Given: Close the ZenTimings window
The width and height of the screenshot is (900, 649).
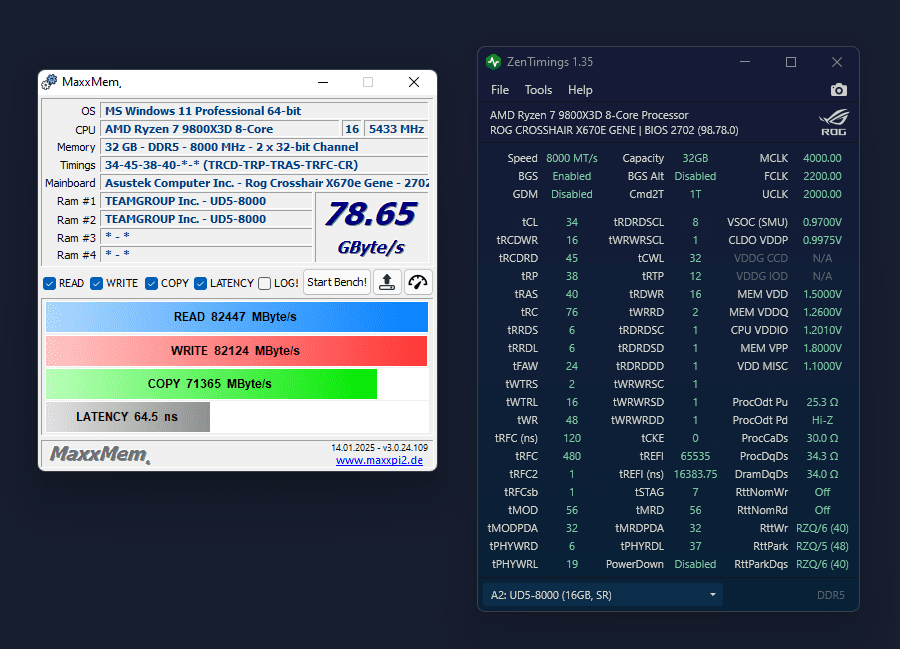Looking at the screenshot, I should 837,62.
